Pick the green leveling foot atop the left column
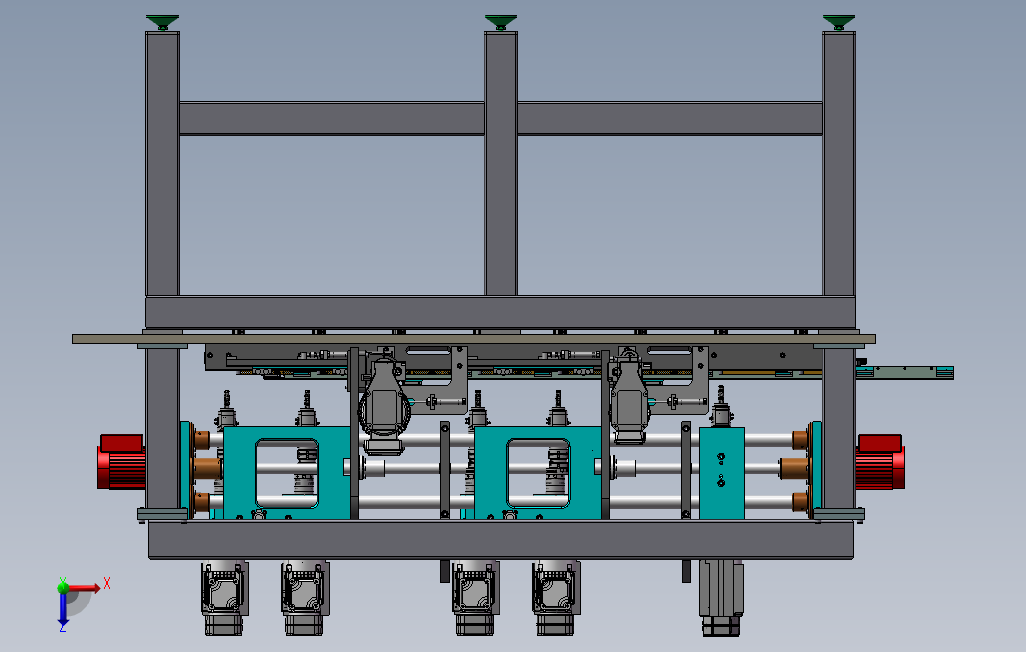 pyautogui.click(x=162, y=23)
